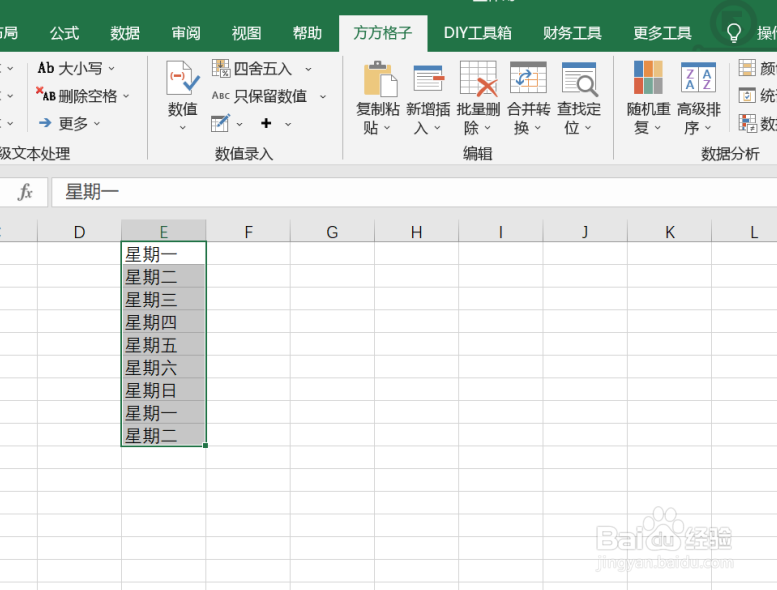Open the 视图 ribbon tab
This screenshot has height=590, width=777.
click(x=246, y=33)
